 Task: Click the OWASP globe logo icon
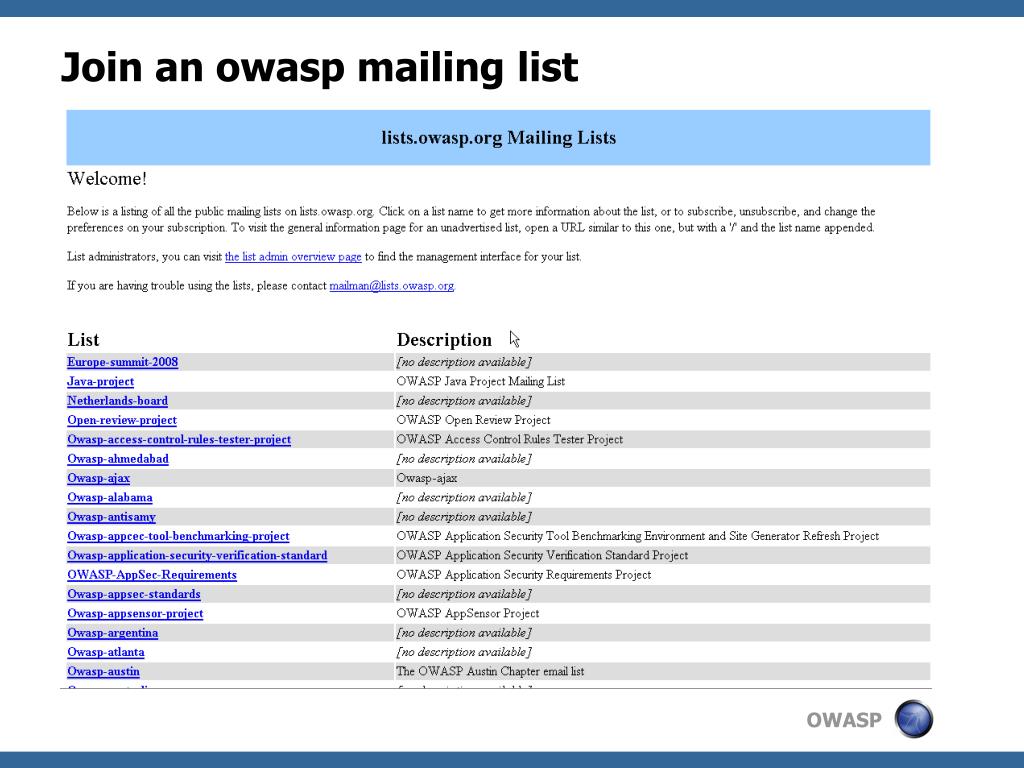coord(914,719)
